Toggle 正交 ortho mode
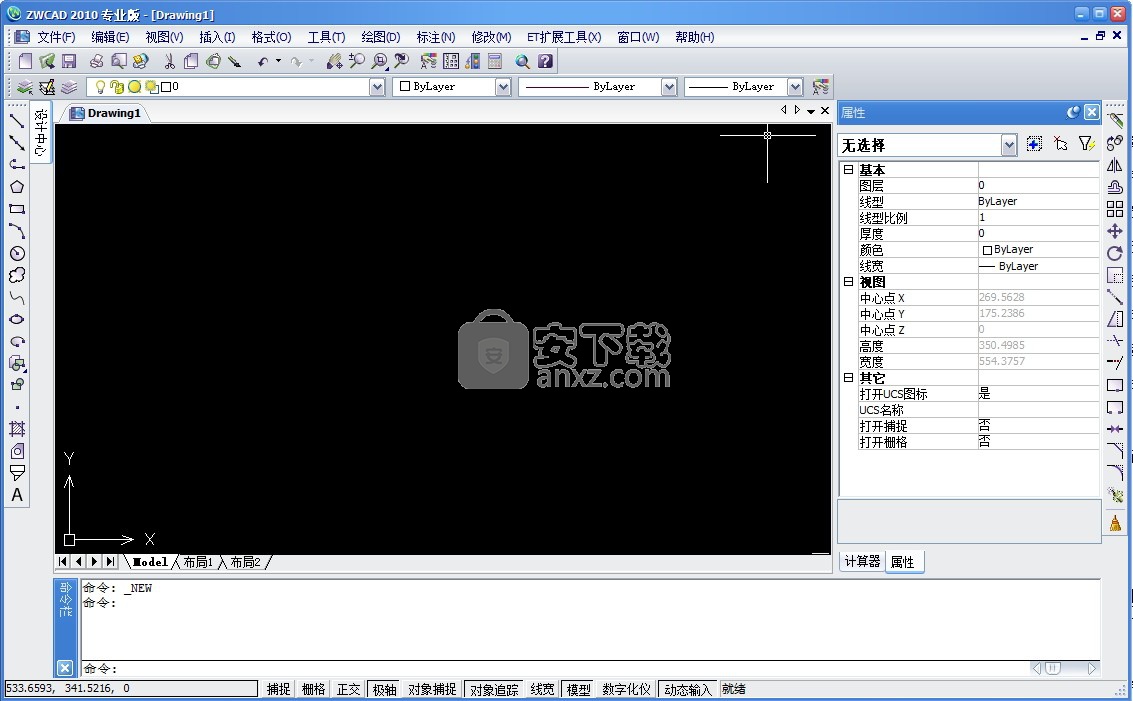The image size is (1133, 701). coord(348,689)
